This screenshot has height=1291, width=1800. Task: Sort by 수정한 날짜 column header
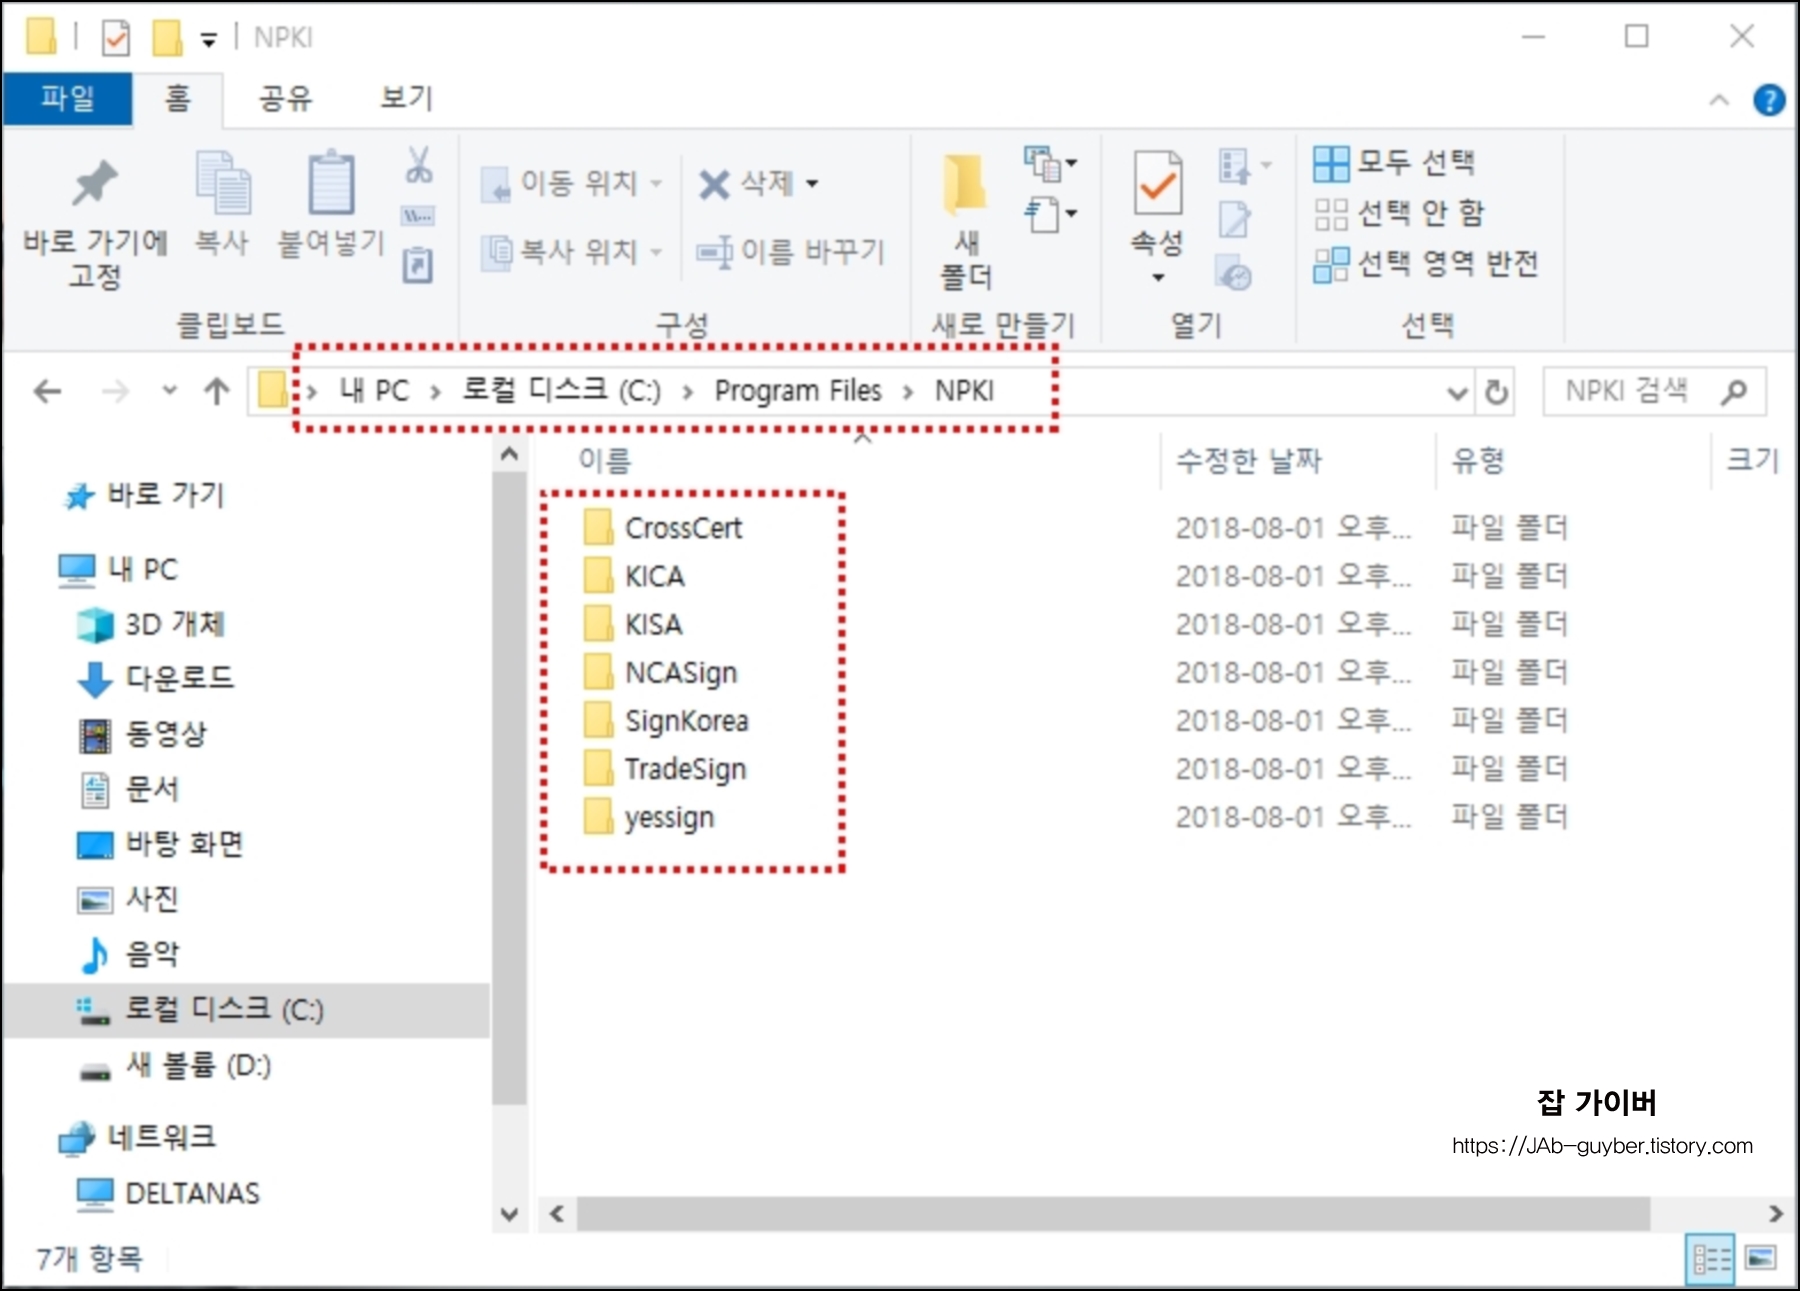(1249, 460)
